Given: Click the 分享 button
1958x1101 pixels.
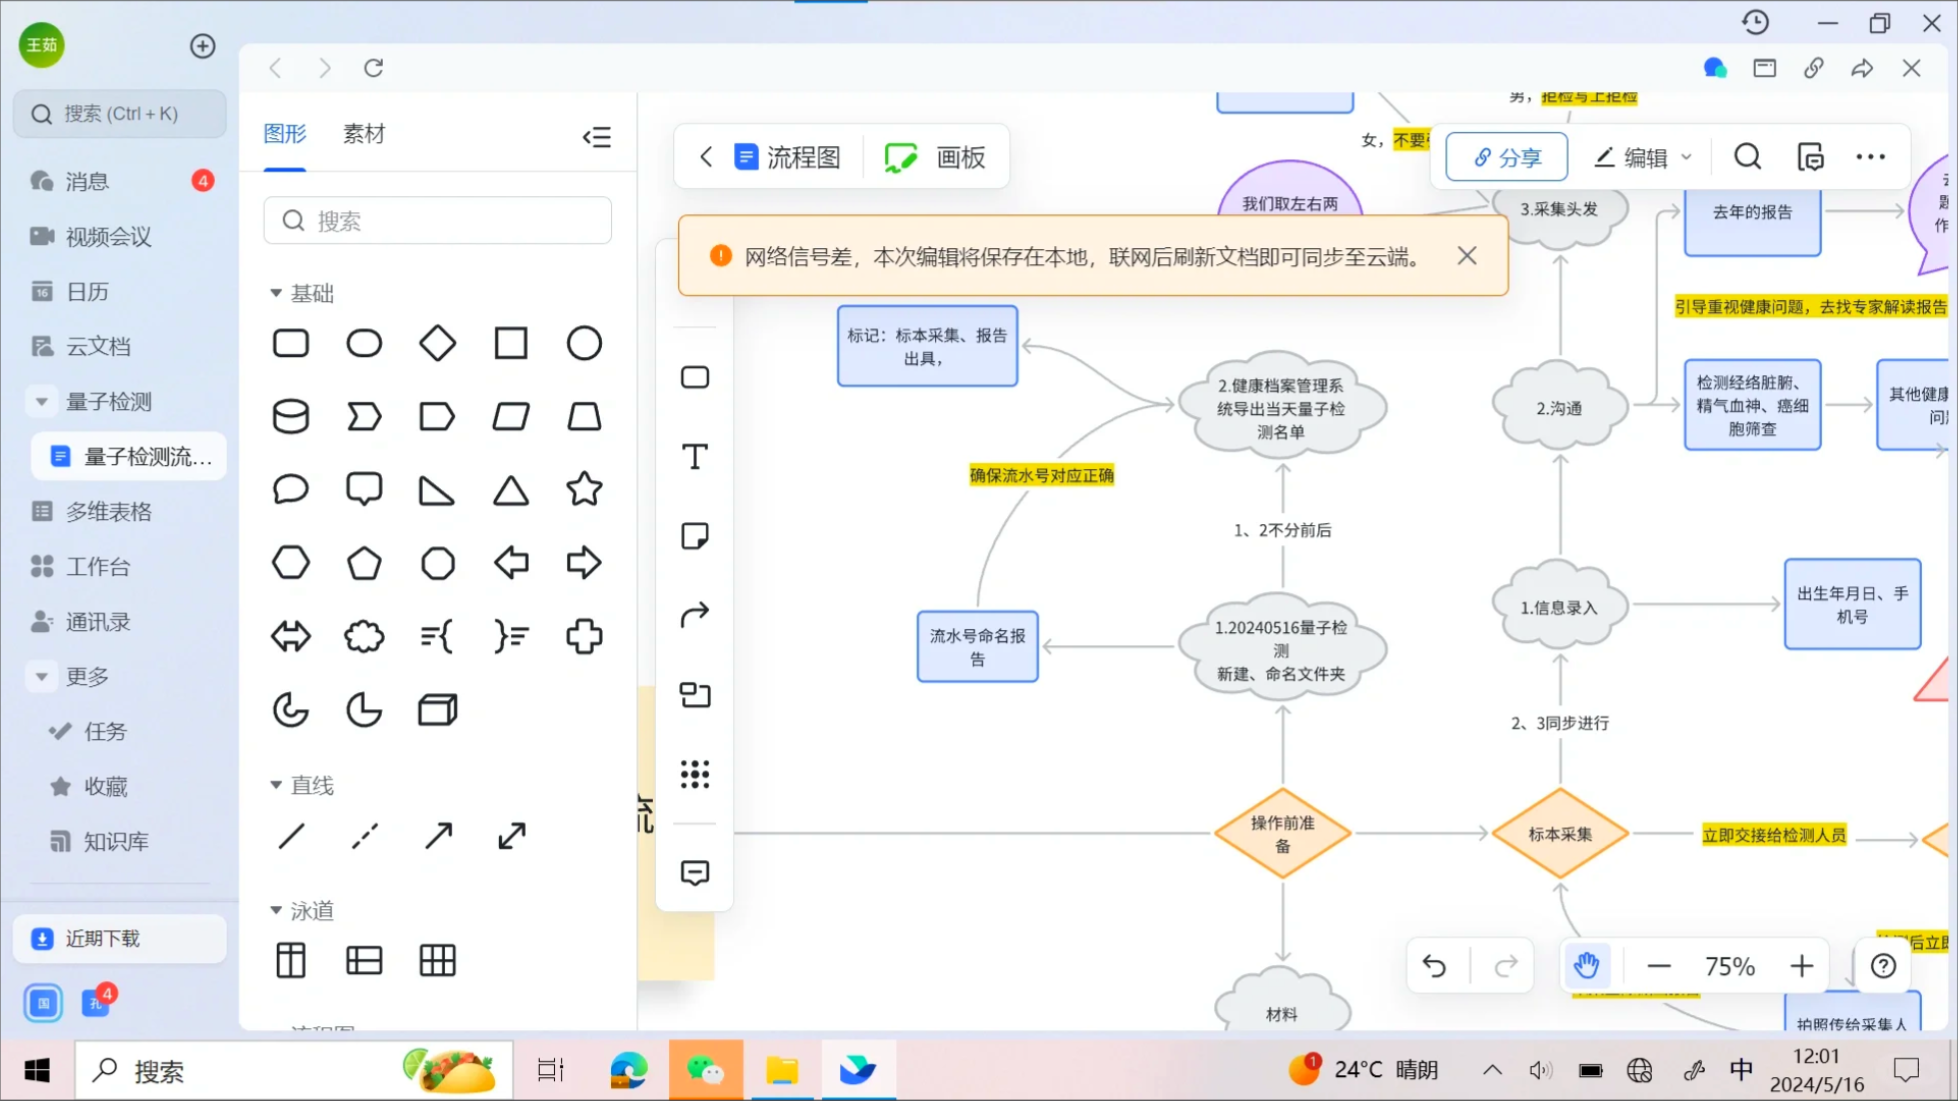Looking at the screenshot, I should pyautogui.click(x=1507, y=157).
